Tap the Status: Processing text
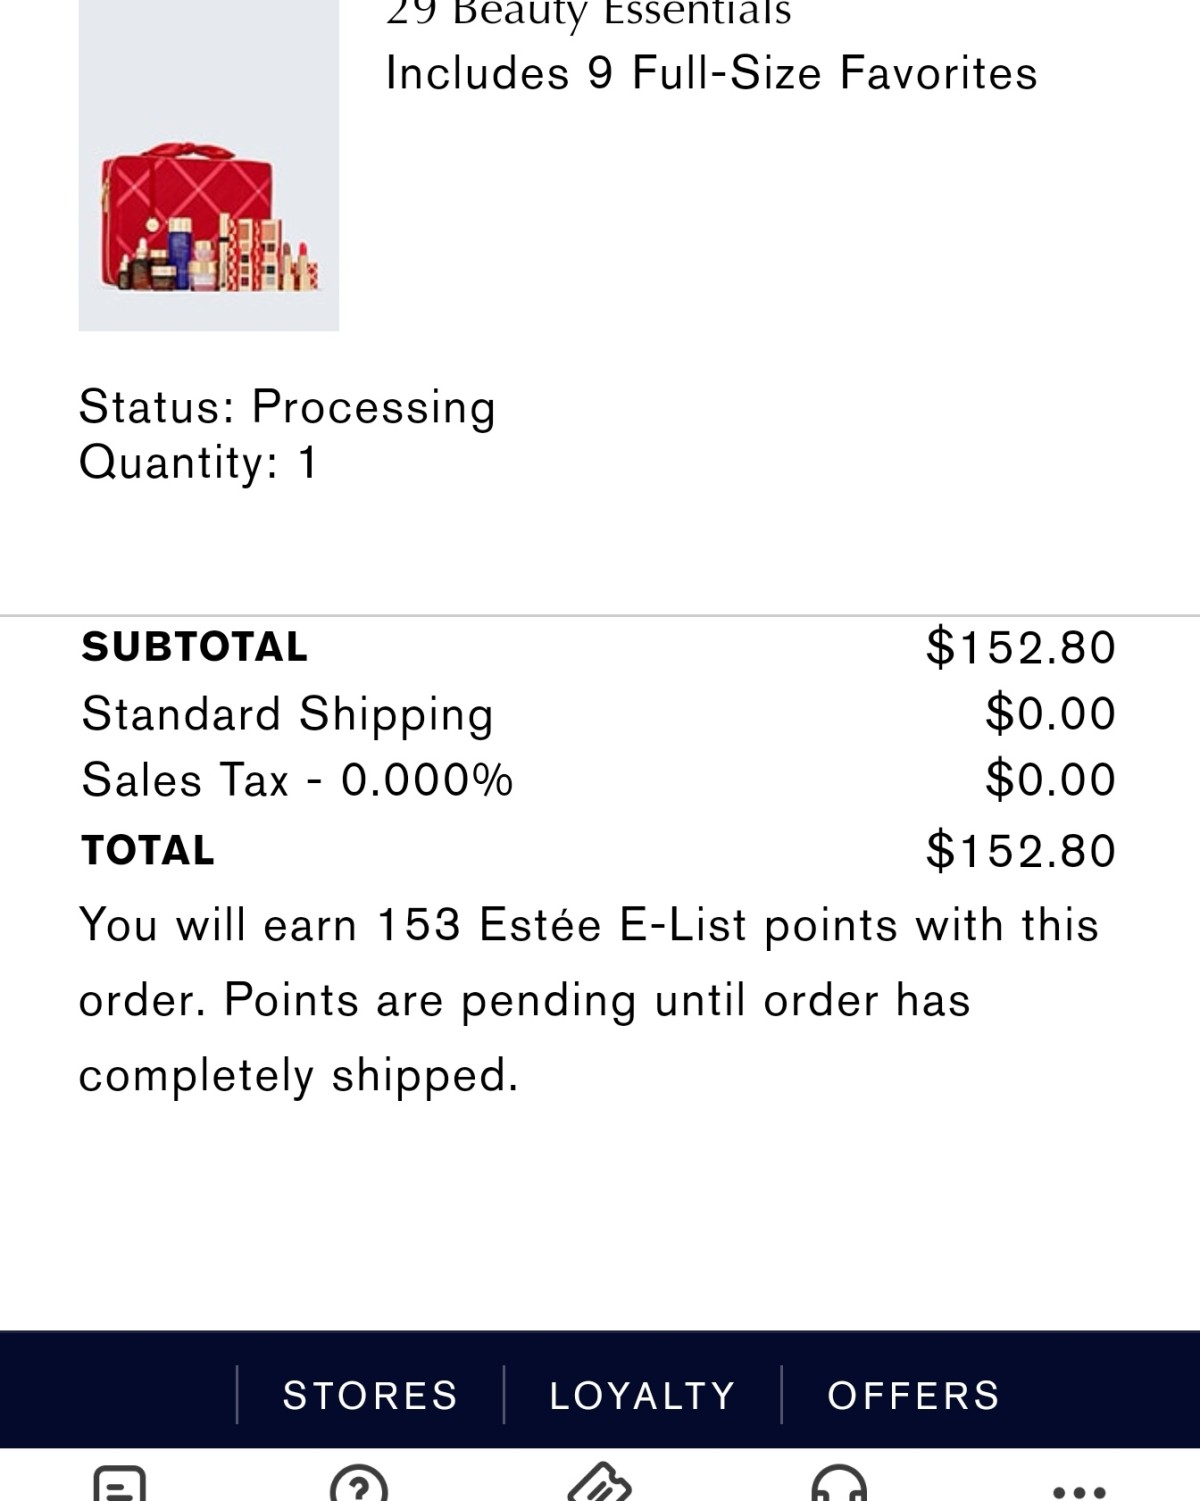This screenshot has width=1200, height=1501. click(287, 408)
